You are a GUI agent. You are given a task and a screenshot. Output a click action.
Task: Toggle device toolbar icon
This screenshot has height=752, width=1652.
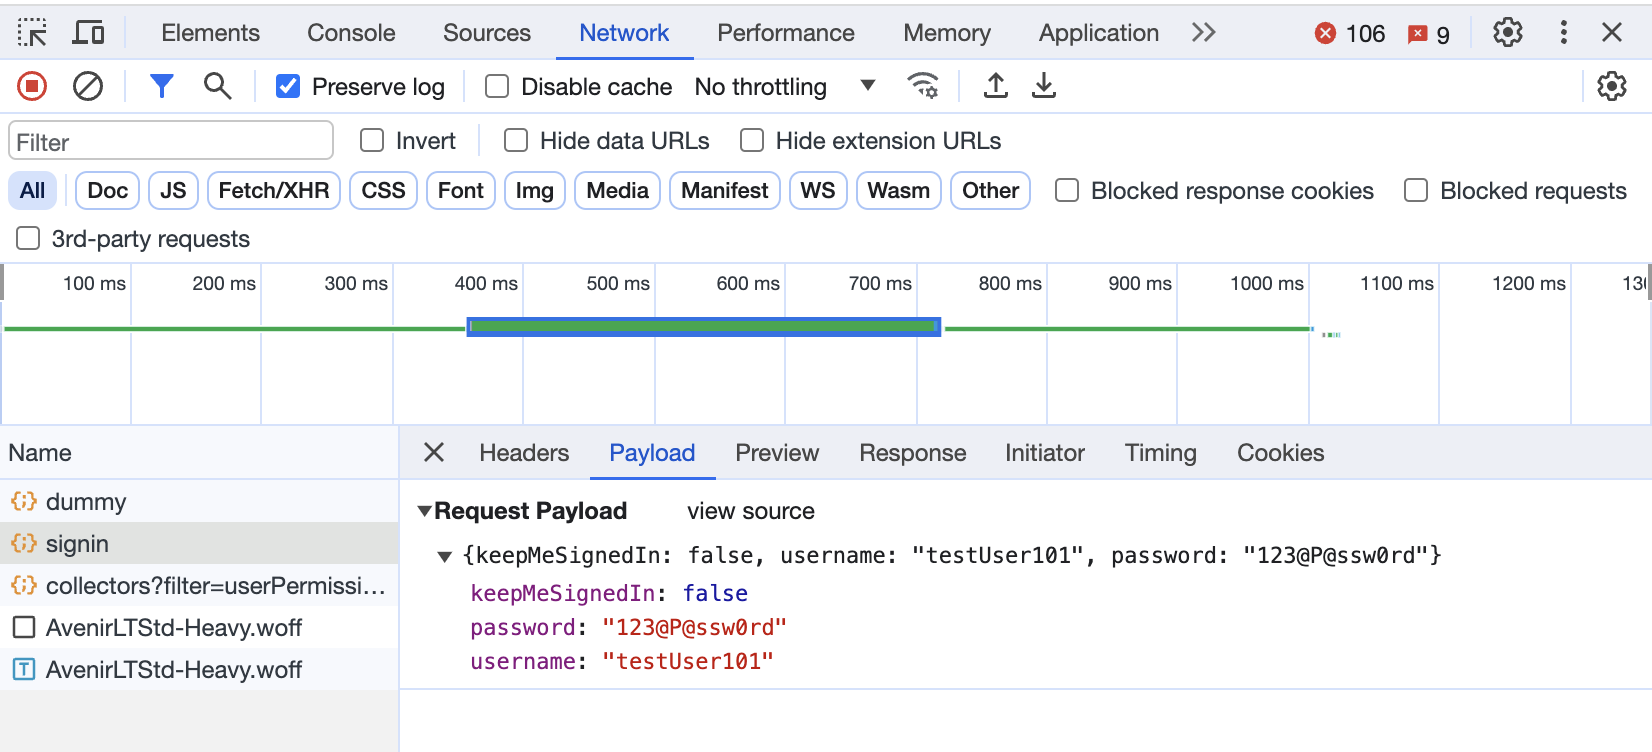pyautogui.click(x=89, y=33)
